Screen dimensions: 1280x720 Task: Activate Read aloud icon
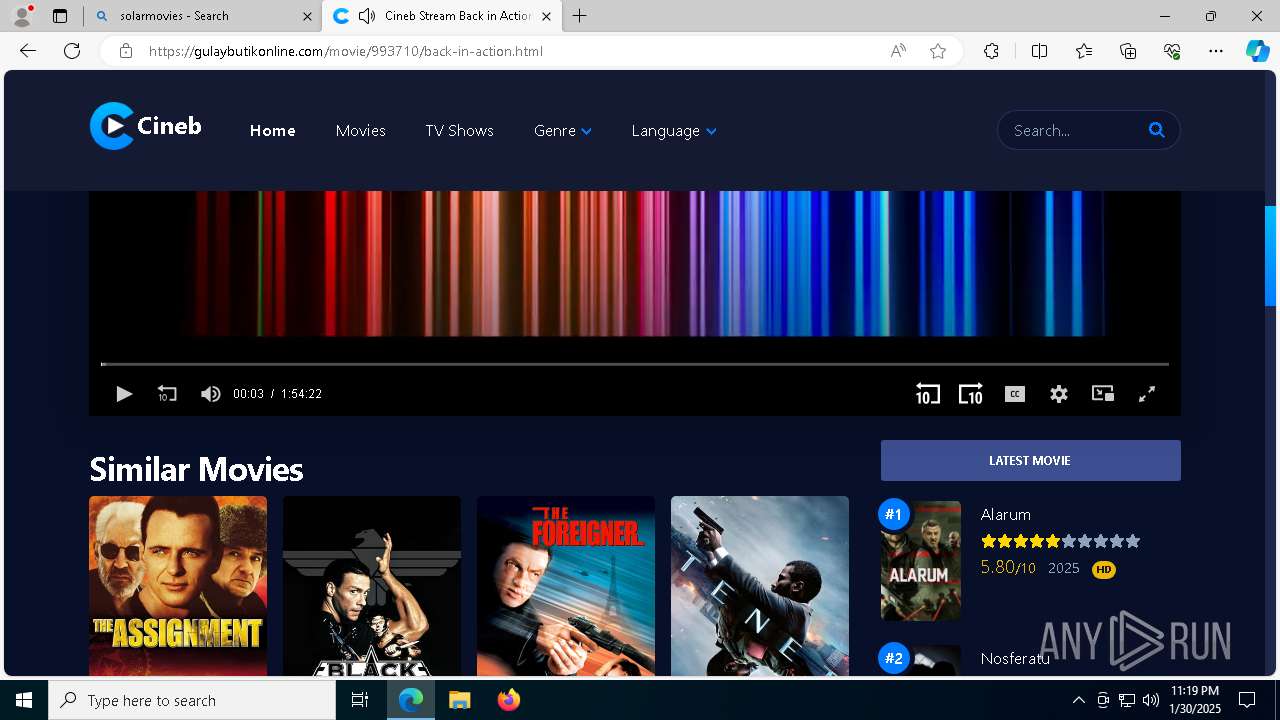point(898,51)
